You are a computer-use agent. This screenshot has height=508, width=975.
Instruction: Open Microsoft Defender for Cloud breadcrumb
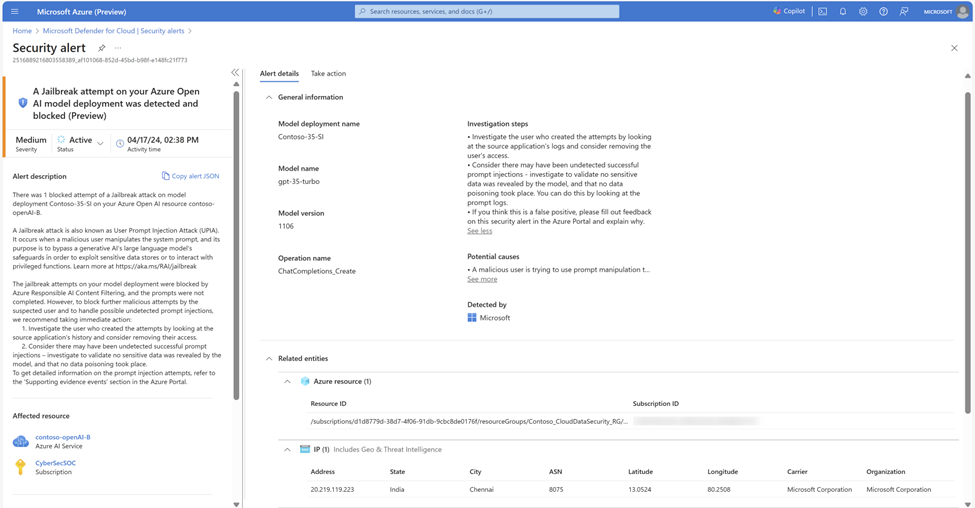pos(113,30)
